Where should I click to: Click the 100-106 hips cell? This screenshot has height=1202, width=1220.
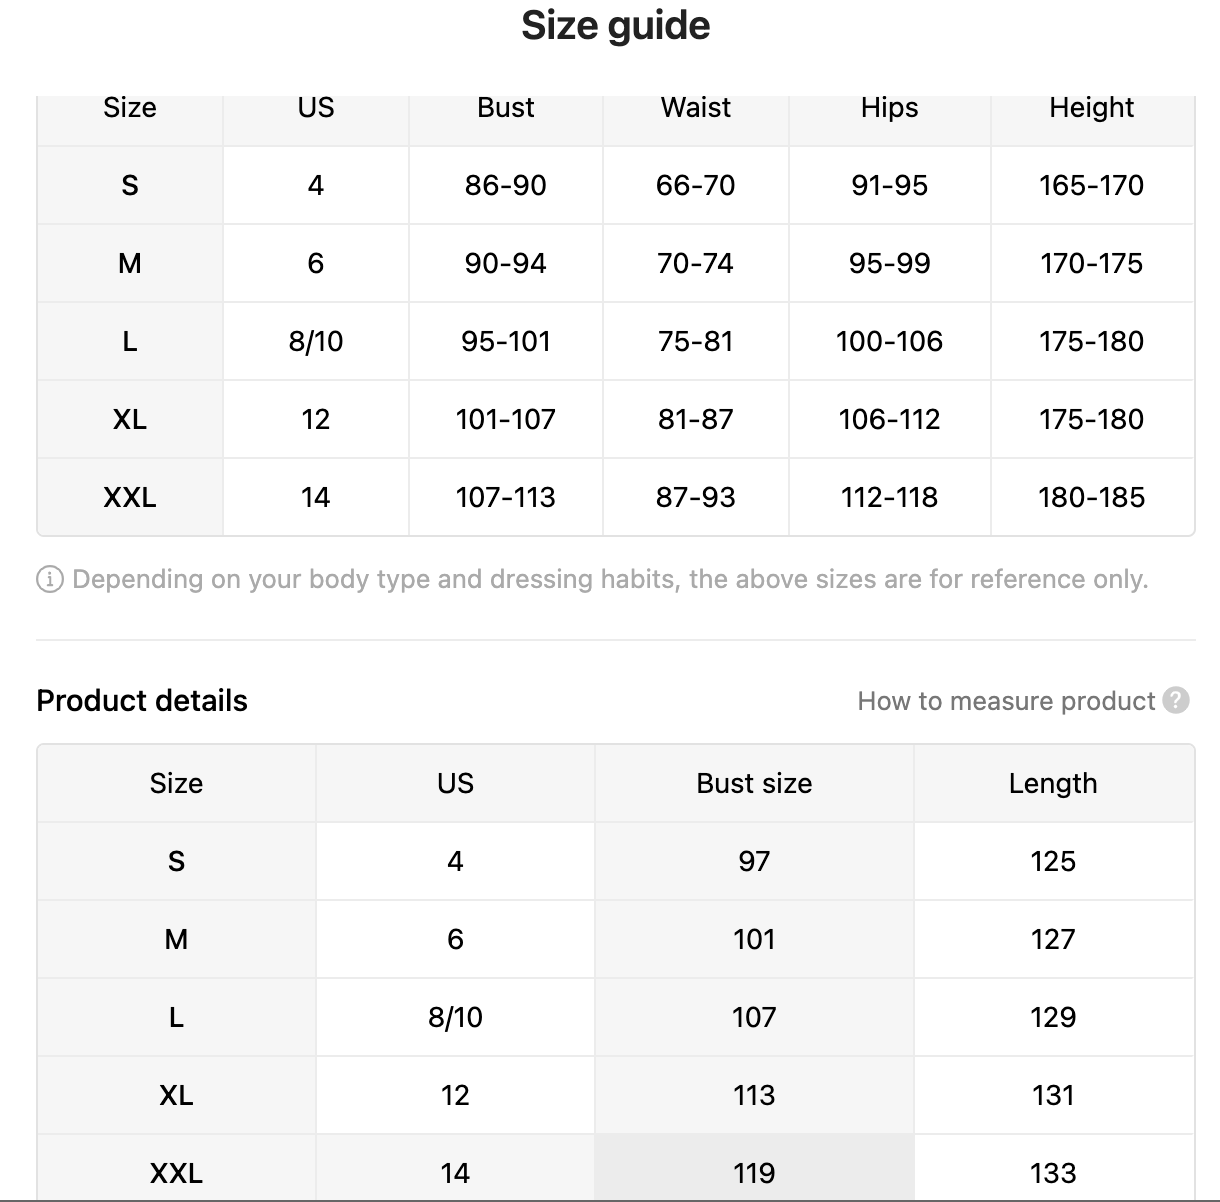889,341
